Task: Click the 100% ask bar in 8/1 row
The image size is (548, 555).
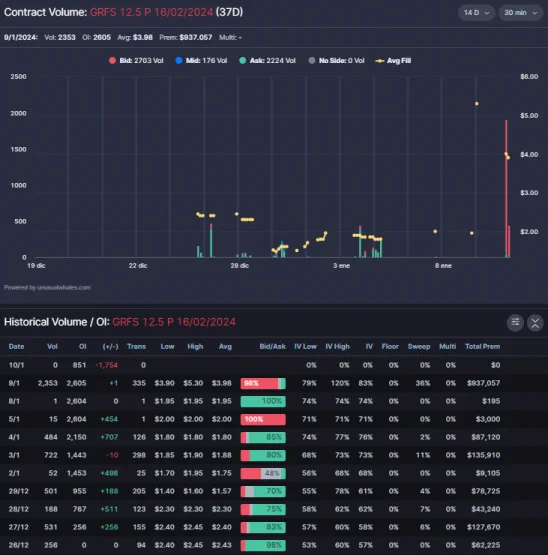Action: point(263,401)
